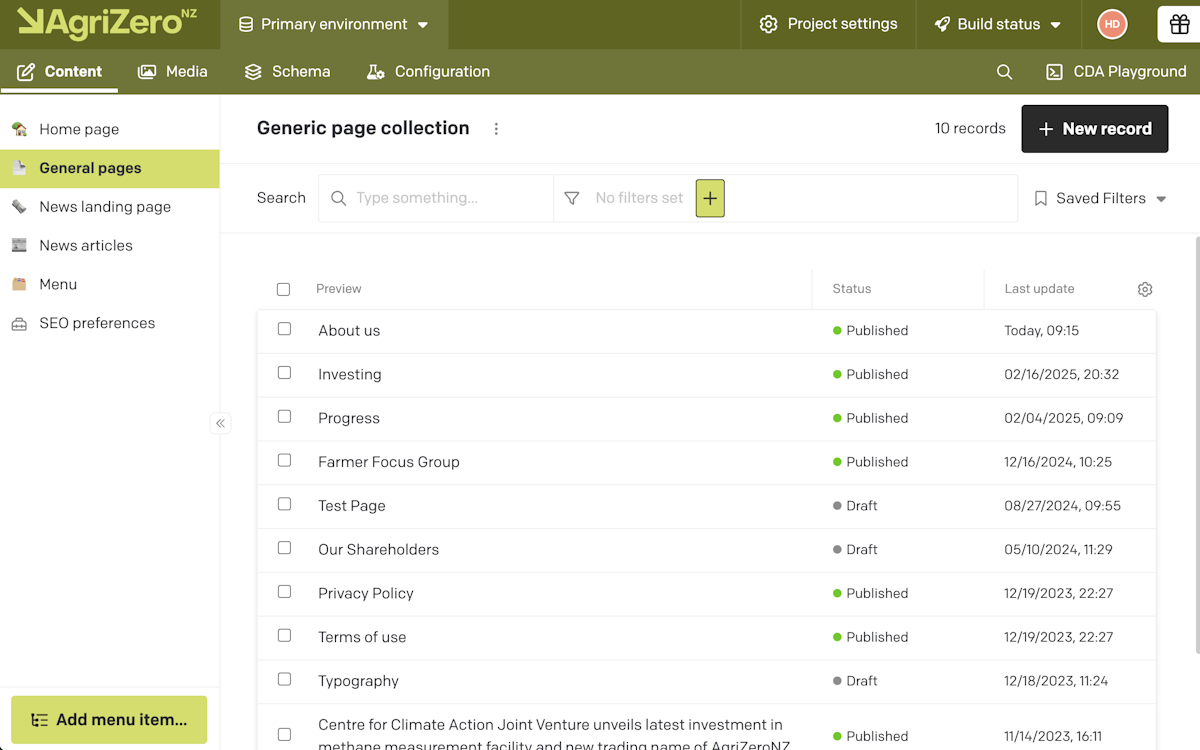
Task: Check the Test Page row checkbox
Action: pyautogui.click(x=284, y=504)
